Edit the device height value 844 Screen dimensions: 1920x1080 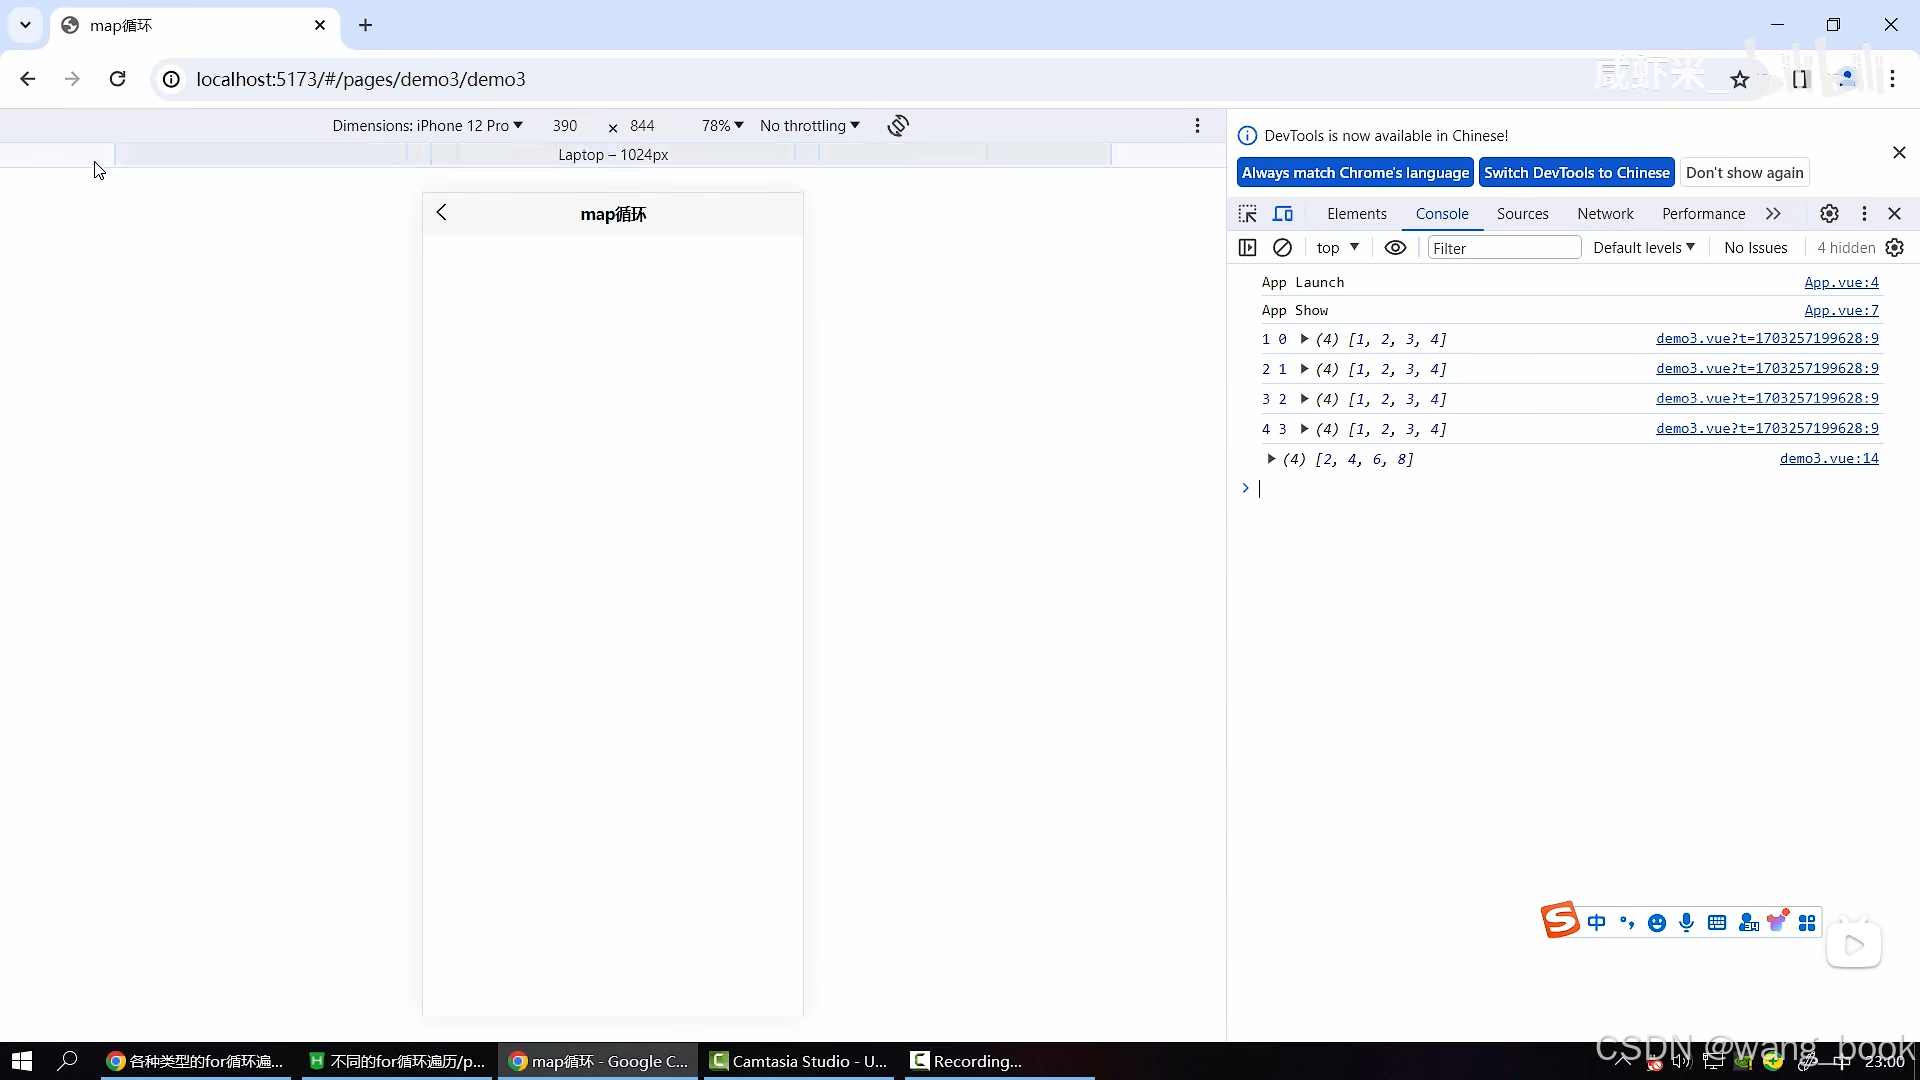click(x=642, y=125)
